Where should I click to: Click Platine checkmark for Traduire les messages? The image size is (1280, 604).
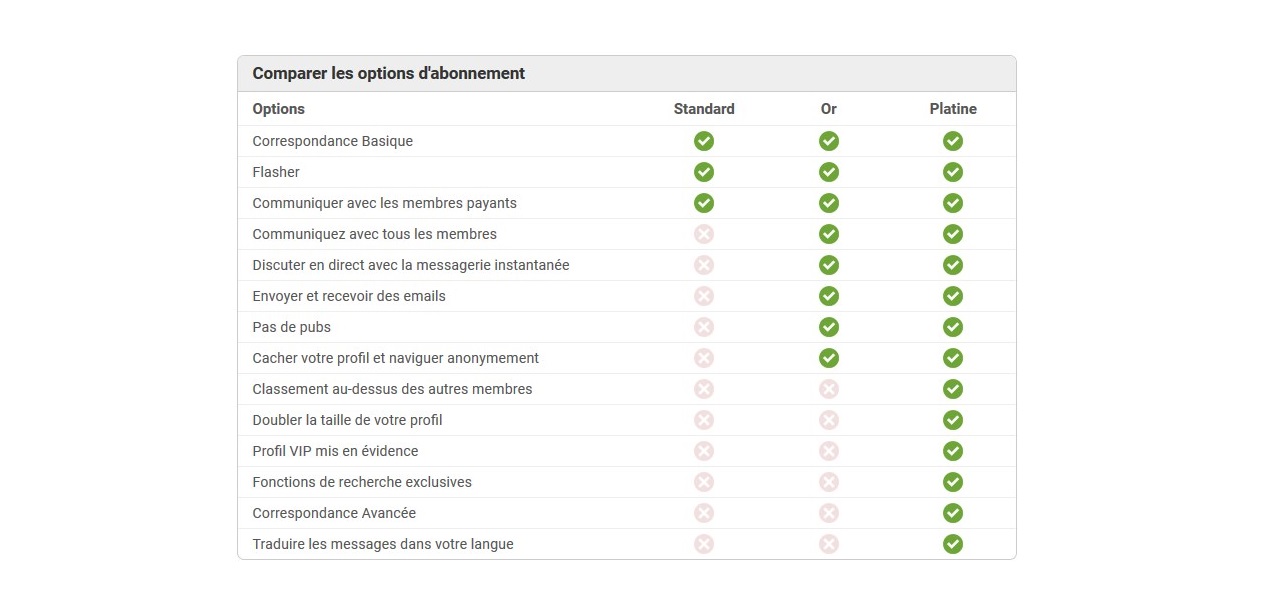pyautogui.click(x=953, y=544)
